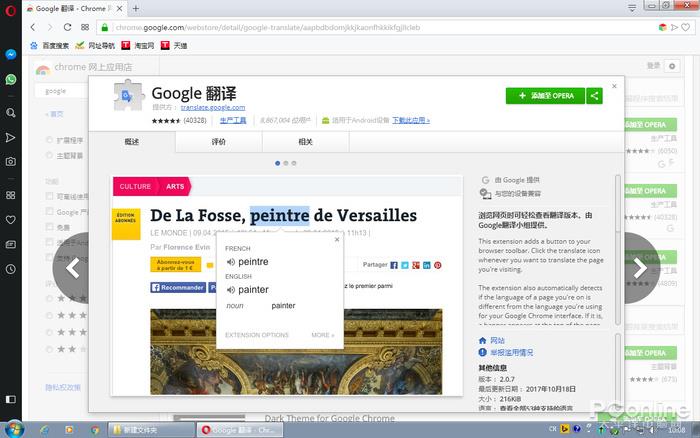This screenshot has width=700, height=438.
Task: Open Speed Dial grid icon in sidebar
Action: point(10,194)
